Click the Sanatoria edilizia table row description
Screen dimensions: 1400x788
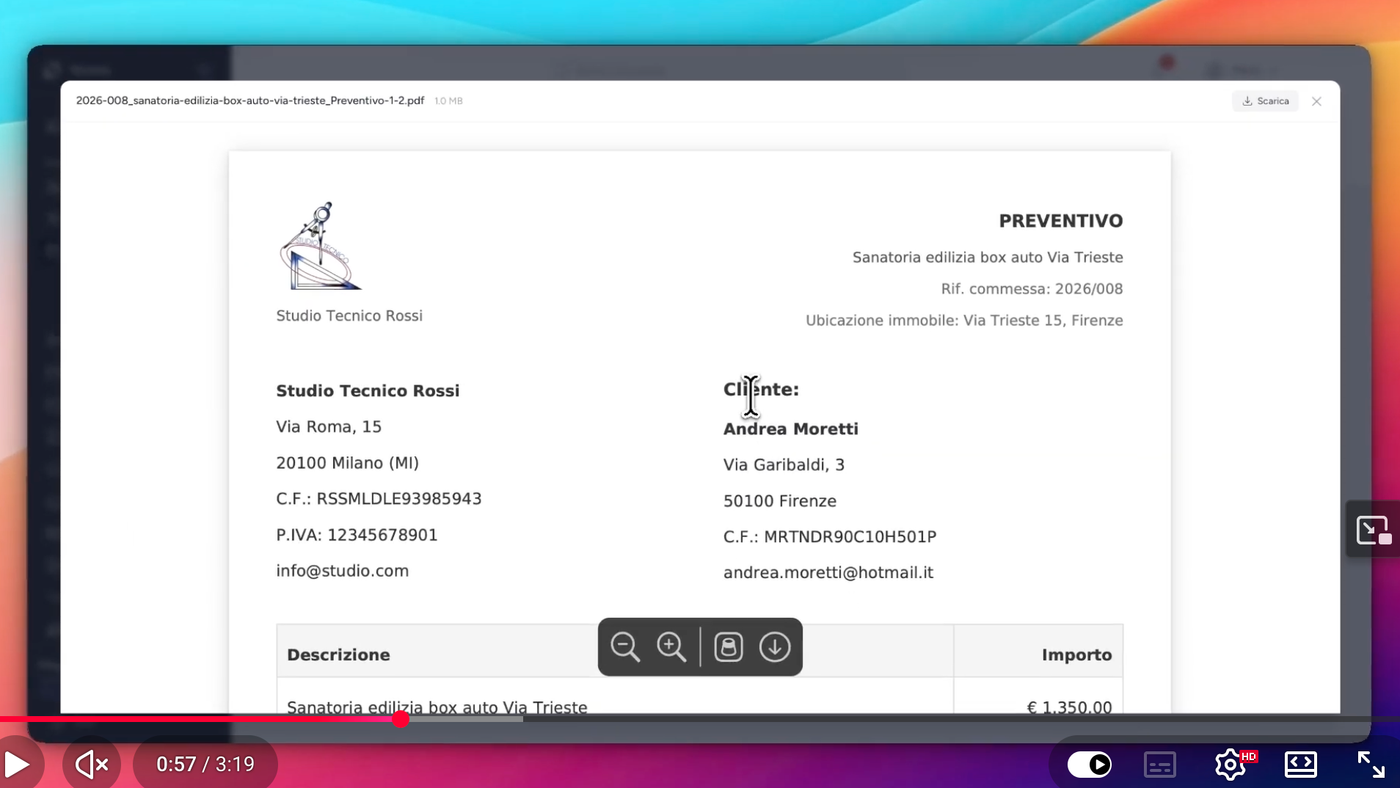tap(437, 707)
